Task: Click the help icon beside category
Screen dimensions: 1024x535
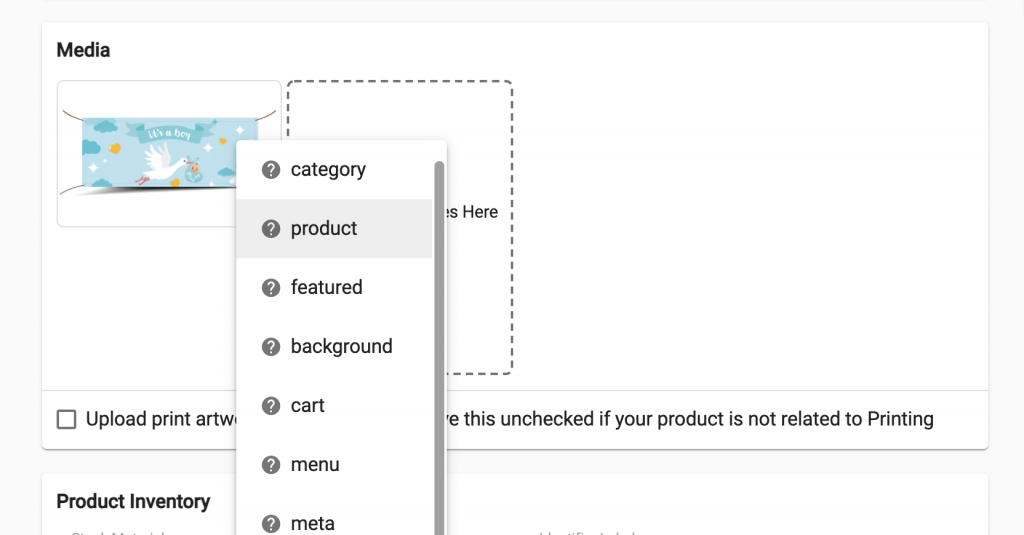Action: [271, 170]
